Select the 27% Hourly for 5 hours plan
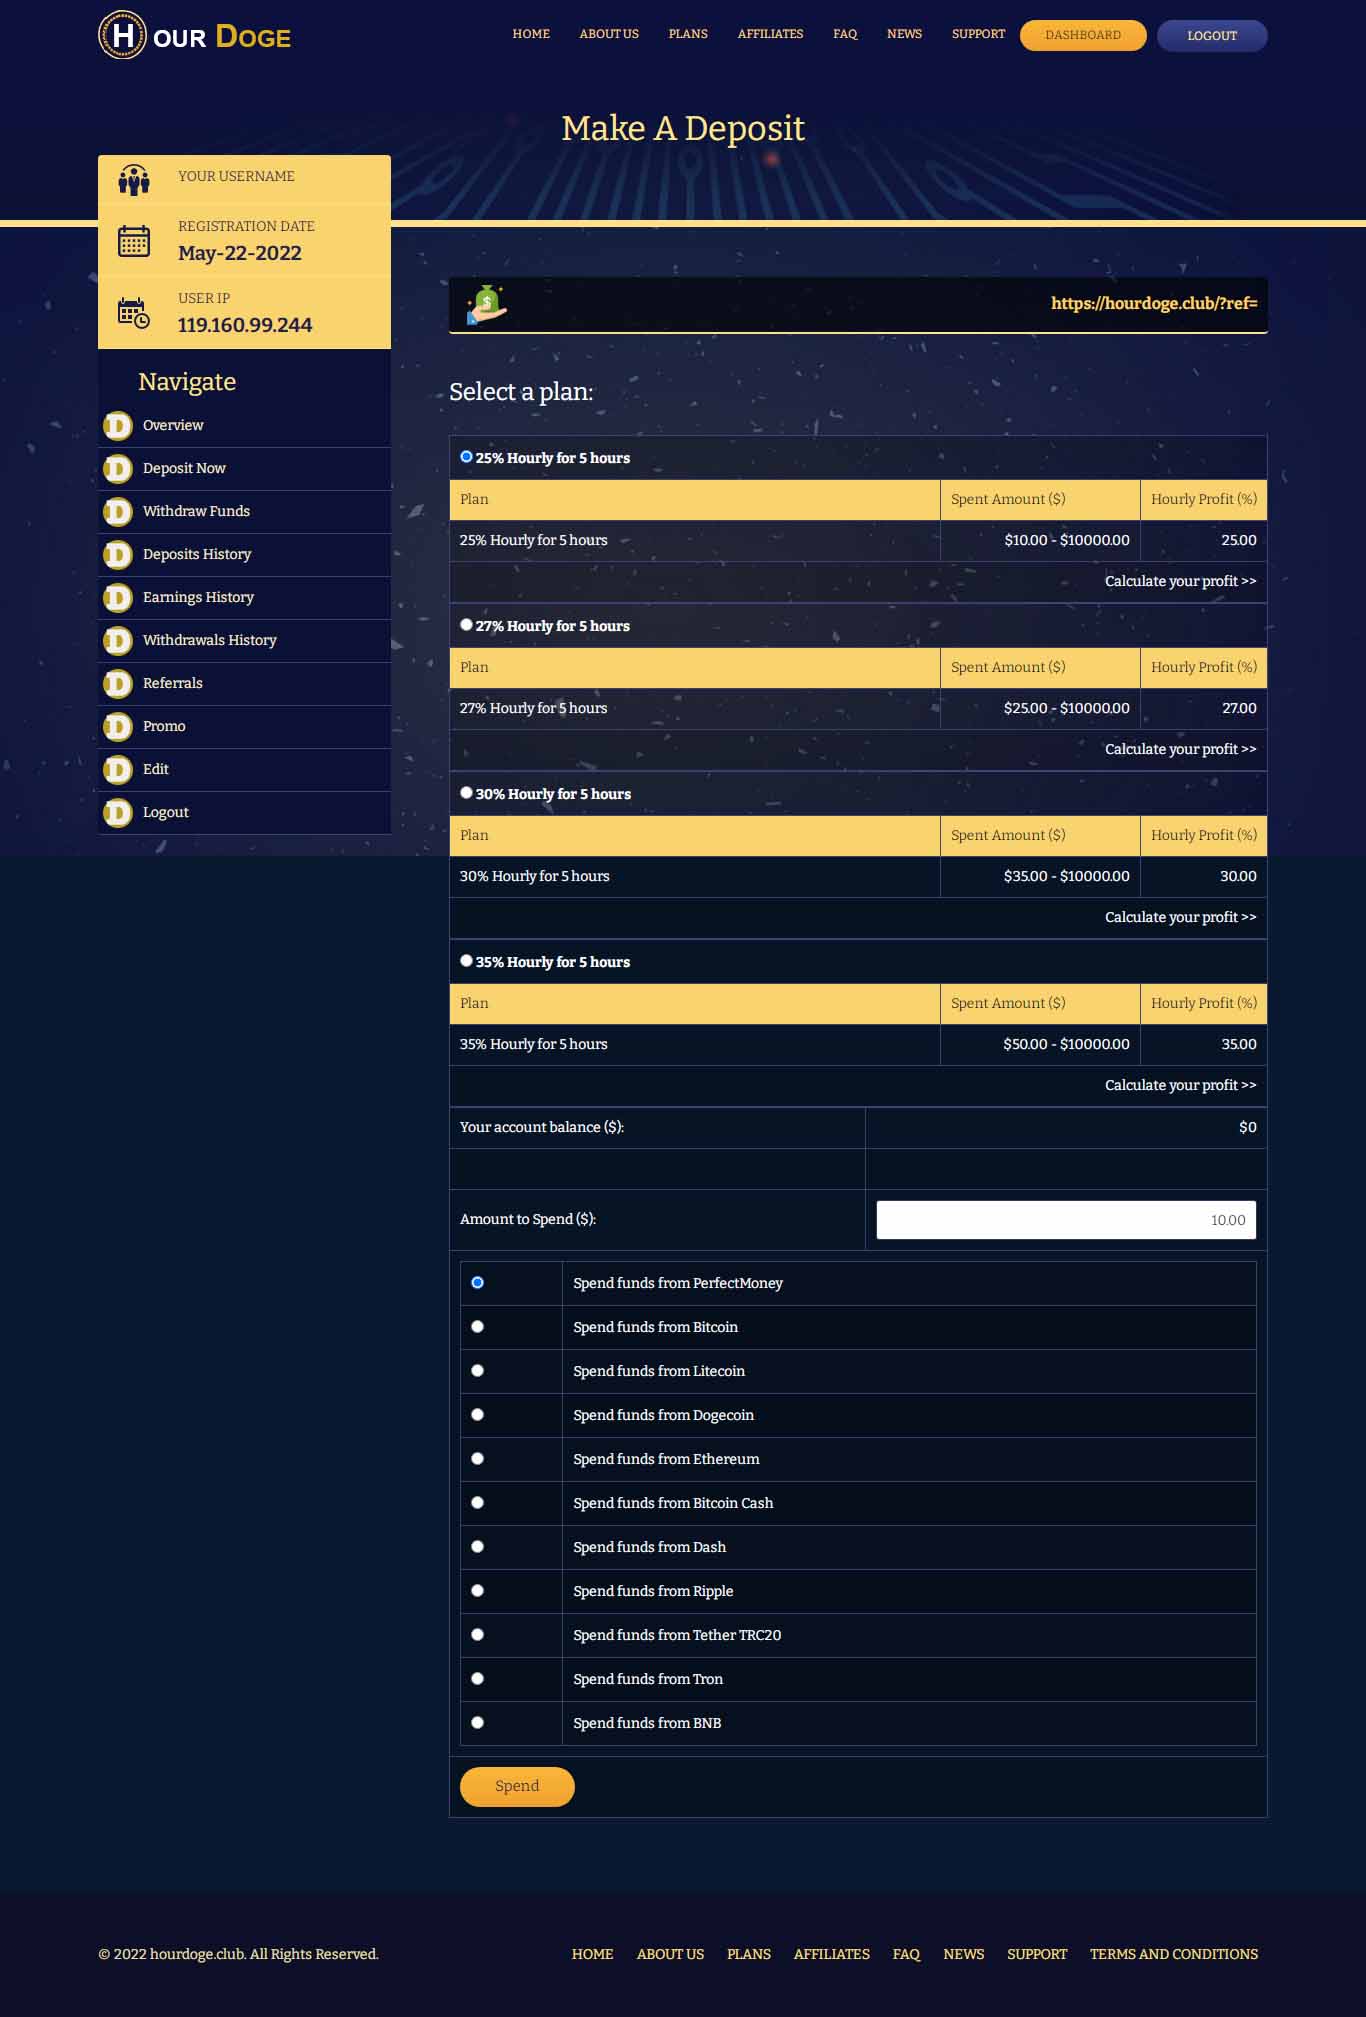Screen dimensions: 1366x2017 click(x=466, y=625)
